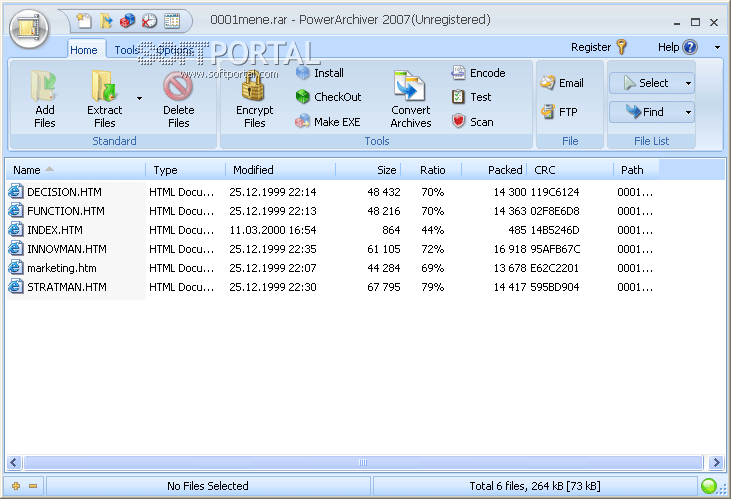Click the green status indicator light
Viewport: 731px width, 499px height.
click(709, 486)
